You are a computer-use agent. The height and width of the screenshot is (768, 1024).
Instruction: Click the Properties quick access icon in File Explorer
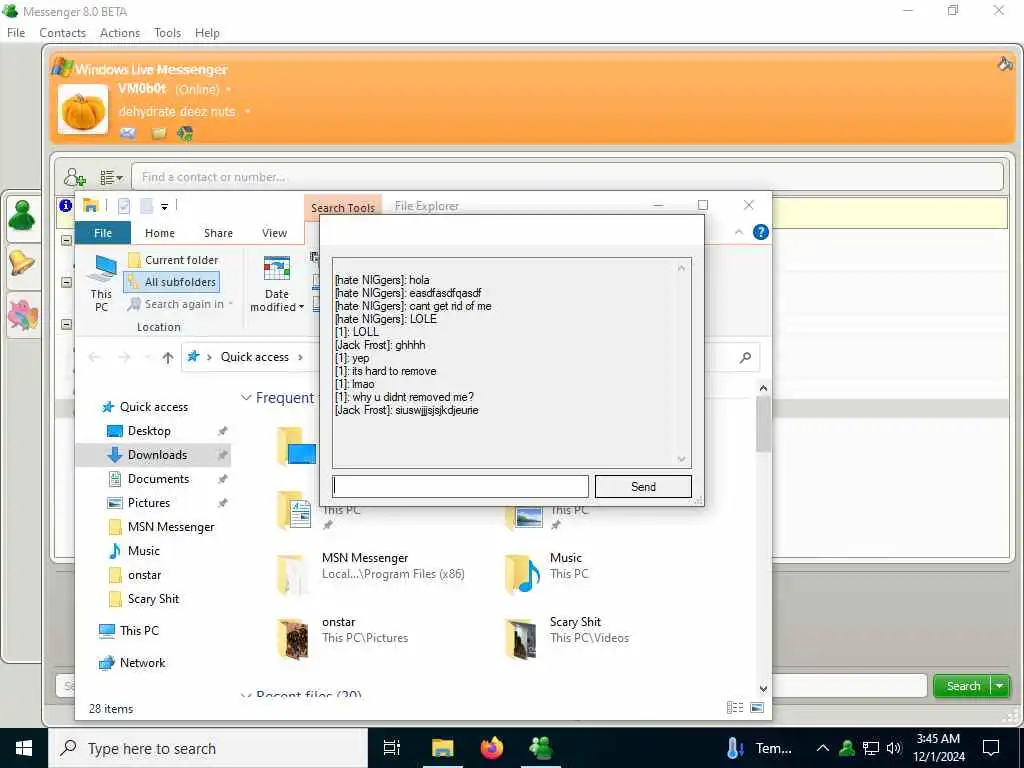(123, 206)
